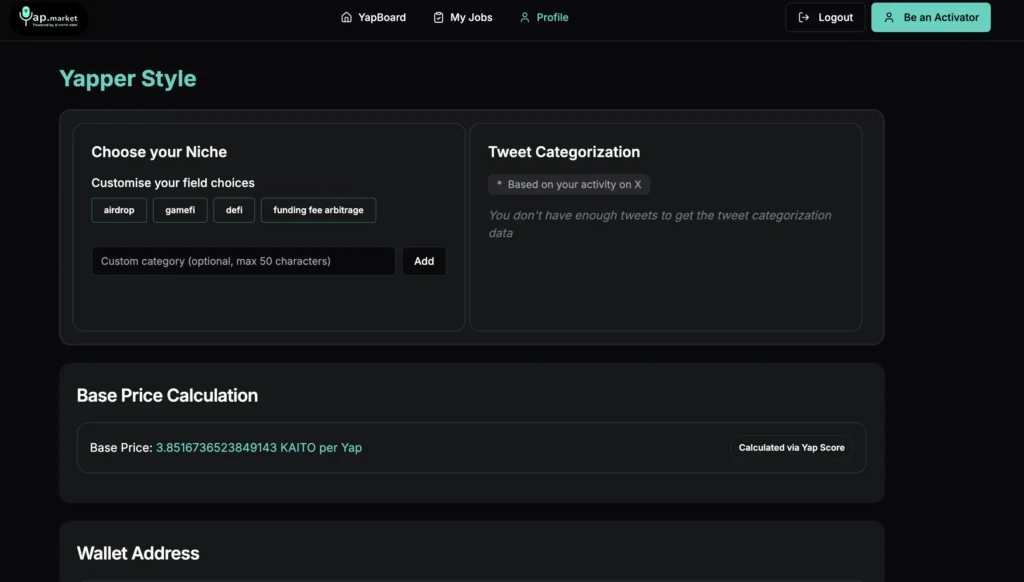Click the Logout arrow icon

tap(804, 18)
